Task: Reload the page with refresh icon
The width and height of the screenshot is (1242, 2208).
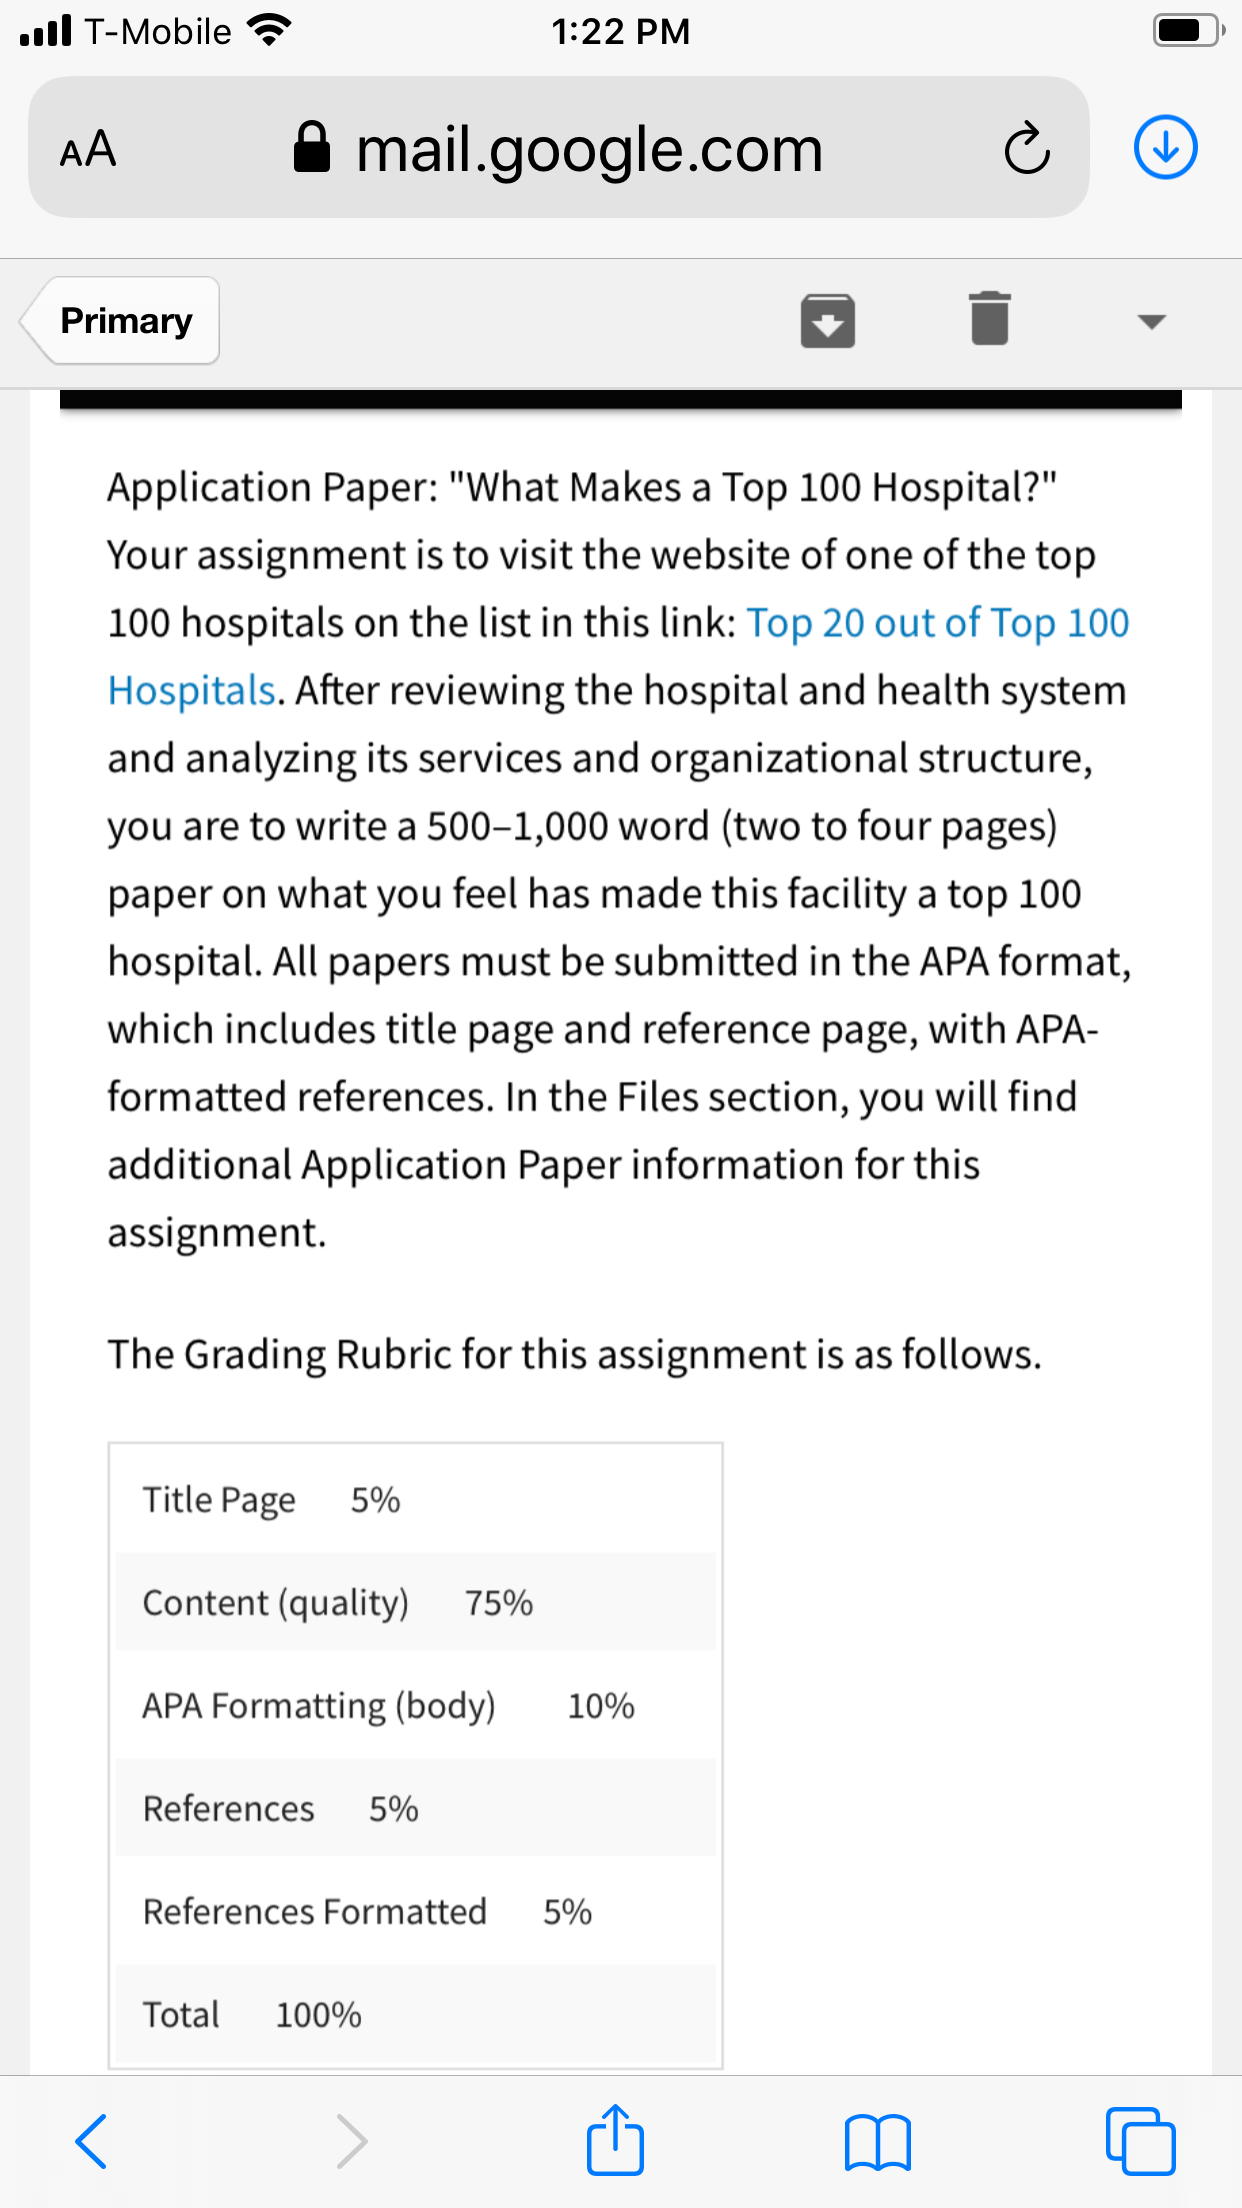Action: [1027, 149]
